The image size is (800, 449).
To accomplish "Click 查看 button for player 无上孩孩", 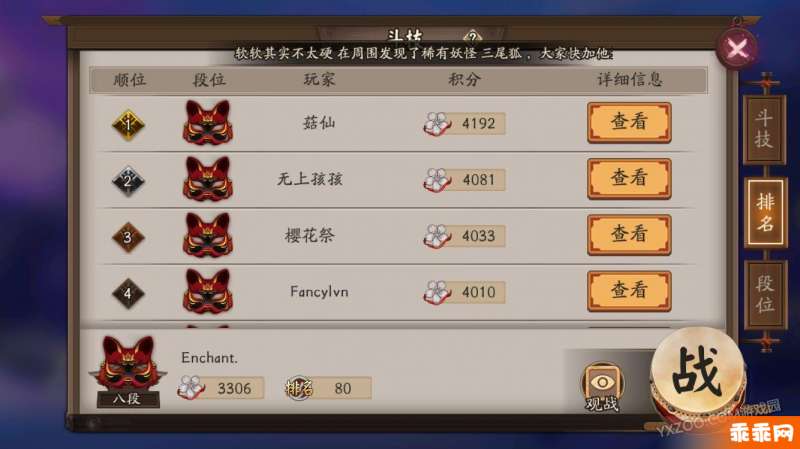I will point(629,179).
